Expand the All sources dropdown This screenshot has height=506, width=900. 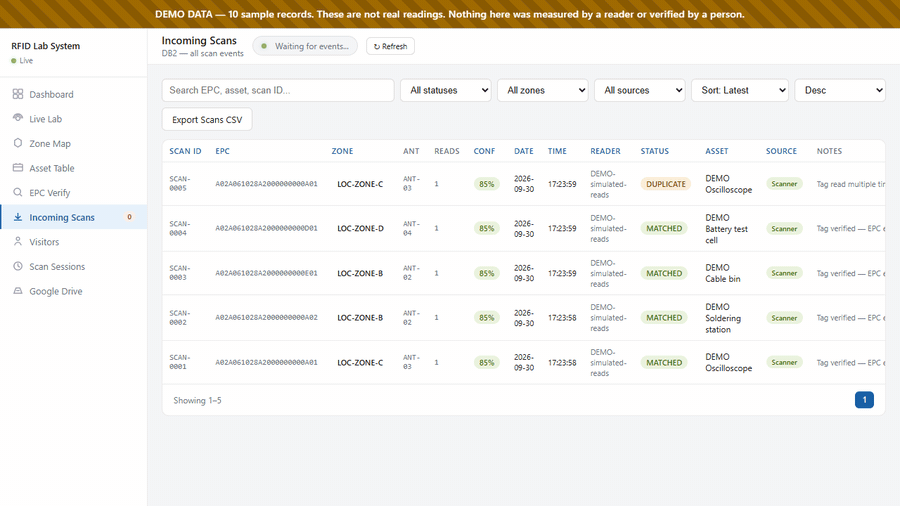(x=639, y=90)
